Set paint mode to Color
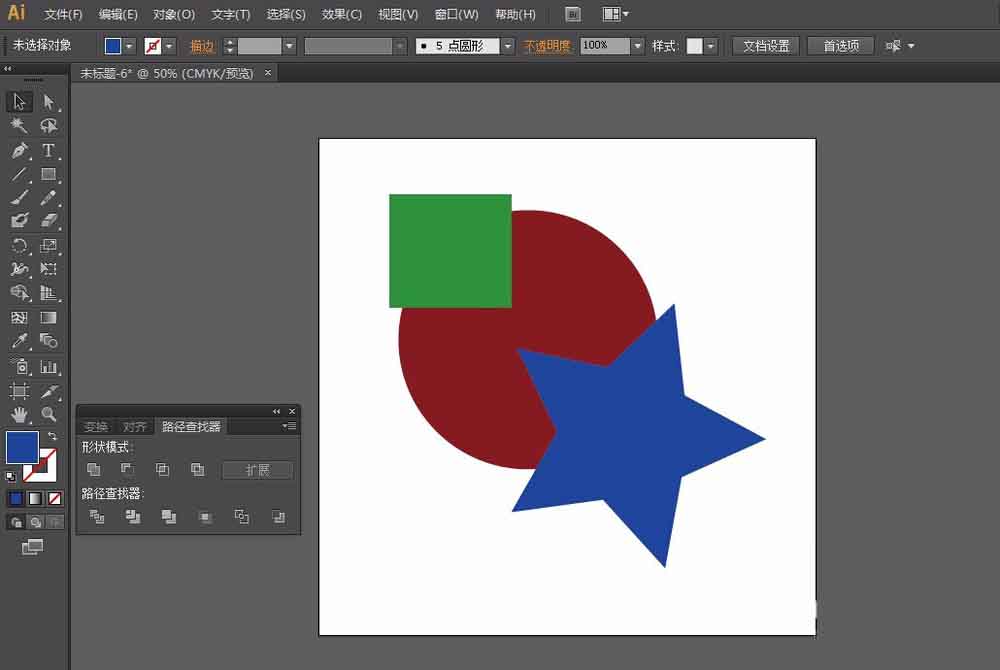 (x=16, y=499)
